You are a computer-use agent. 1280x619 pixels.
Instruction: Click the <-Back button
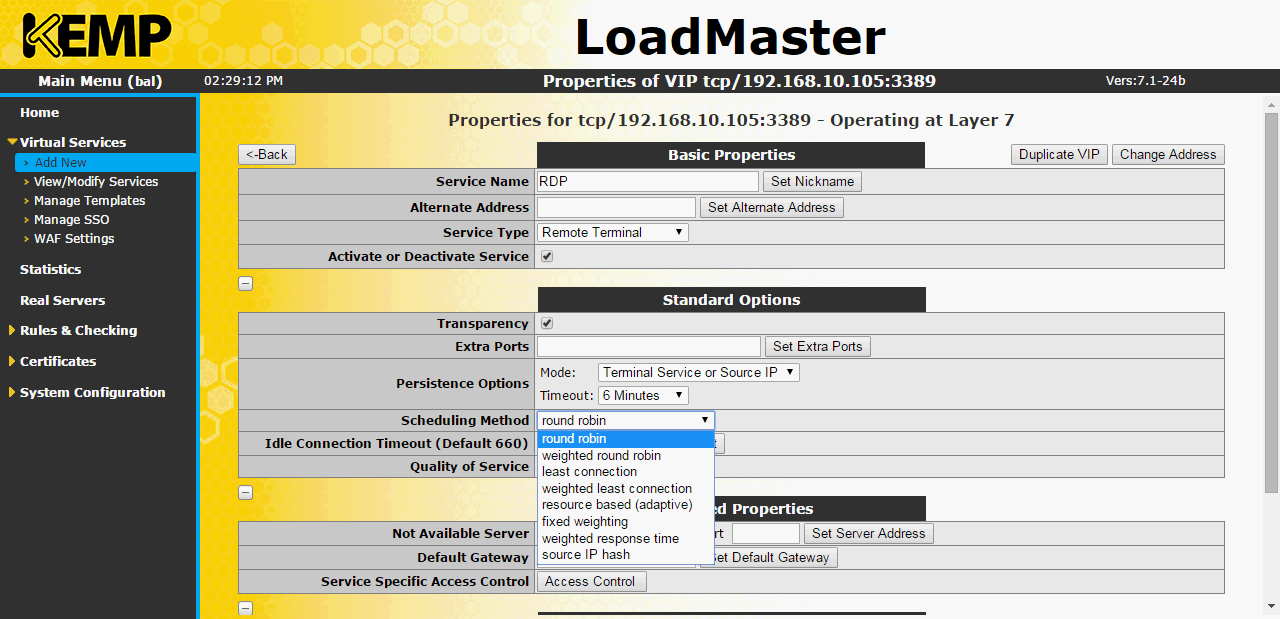(x=267, y=155)
